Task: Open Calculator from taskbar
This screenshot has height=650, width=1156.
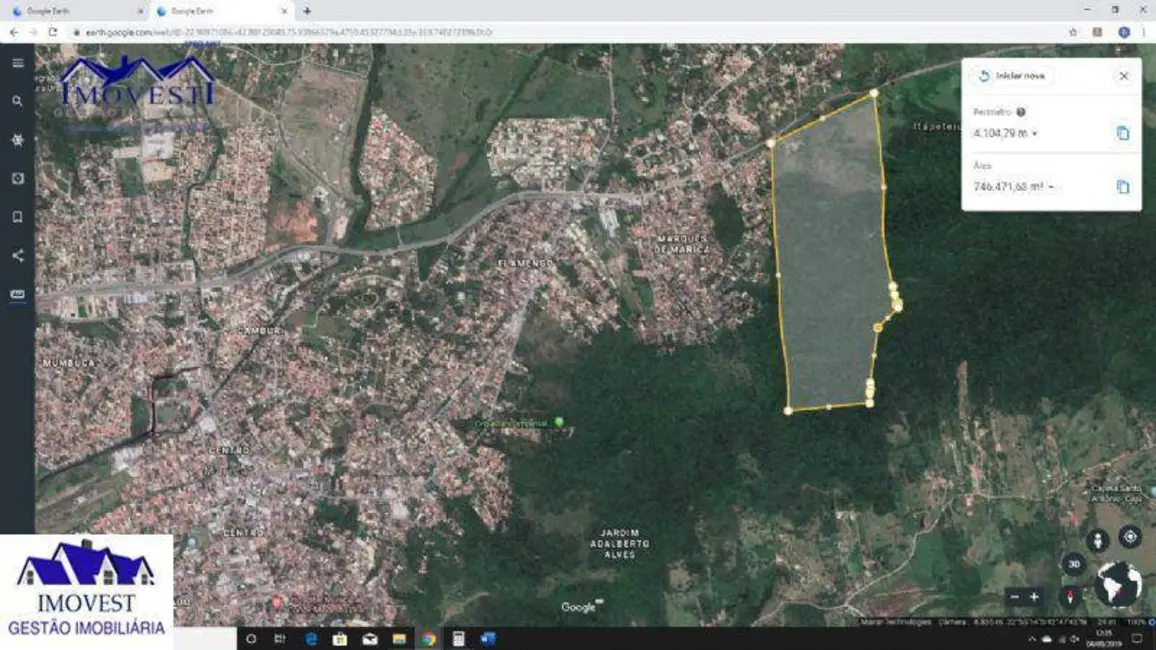Action: pyautogui.click(x=459, y=639)
